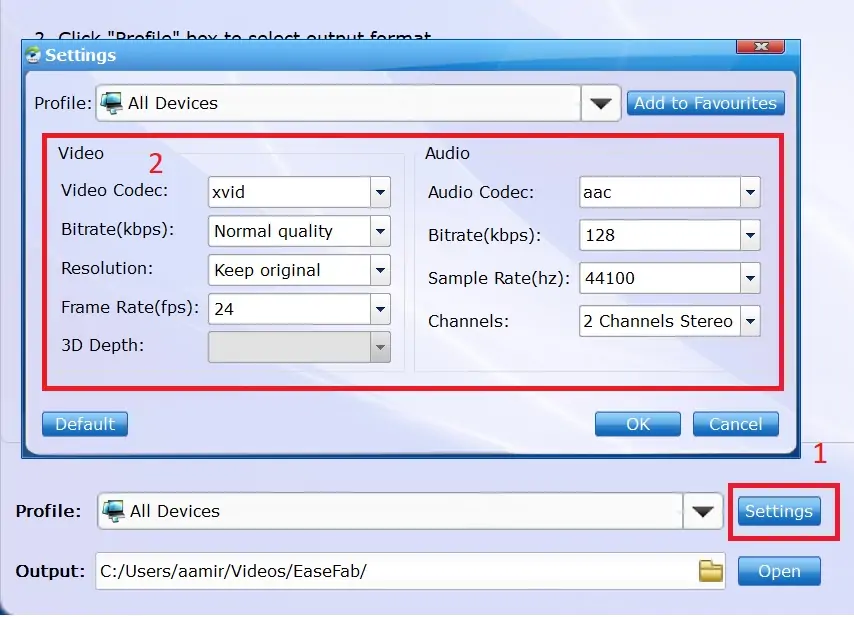This screenshot has height=617, width=854.
Task: Open the audio Bitrate 128 dropdown
Action: pyautogui.click(x=750, y=235)
